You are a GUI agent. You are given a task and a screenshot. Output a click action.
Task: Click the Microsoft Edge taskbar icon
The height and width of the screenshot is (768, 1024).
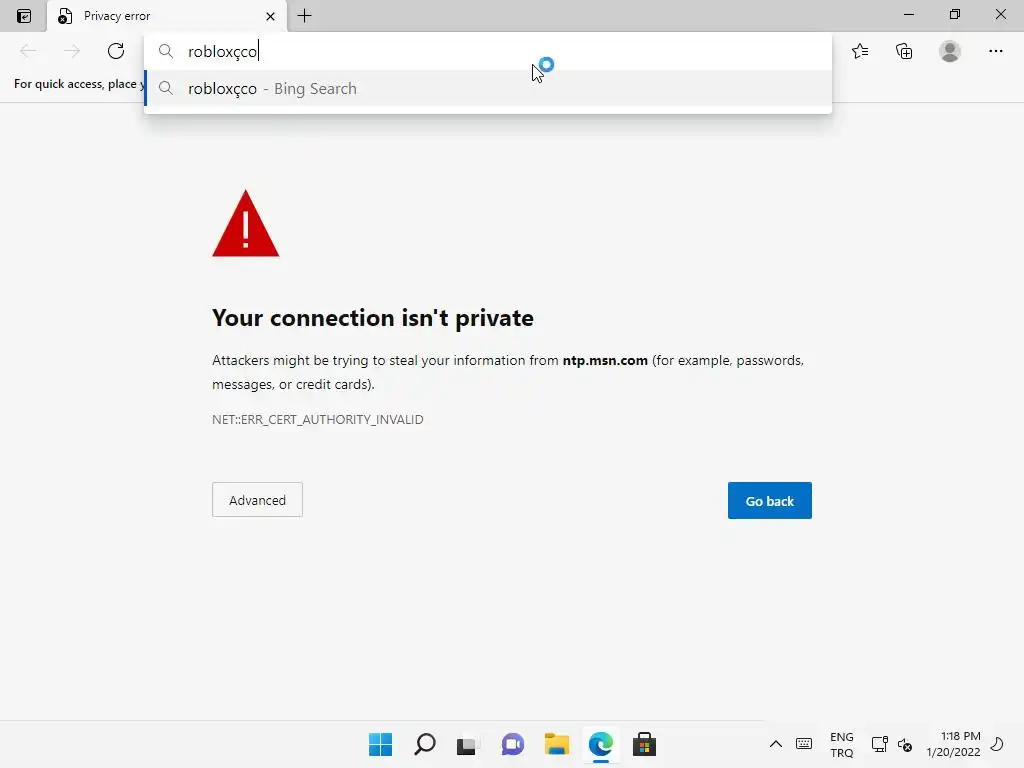tap(600, 744)
